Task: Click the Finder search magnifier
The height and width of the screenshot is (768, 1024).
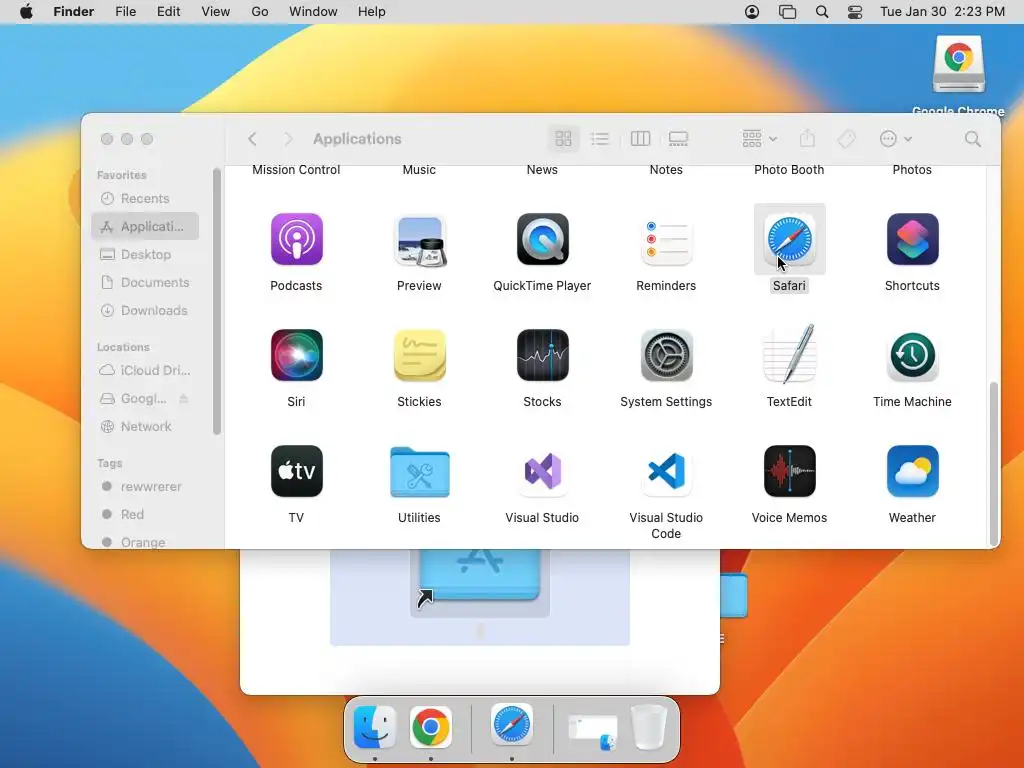Action: (972, 138)
